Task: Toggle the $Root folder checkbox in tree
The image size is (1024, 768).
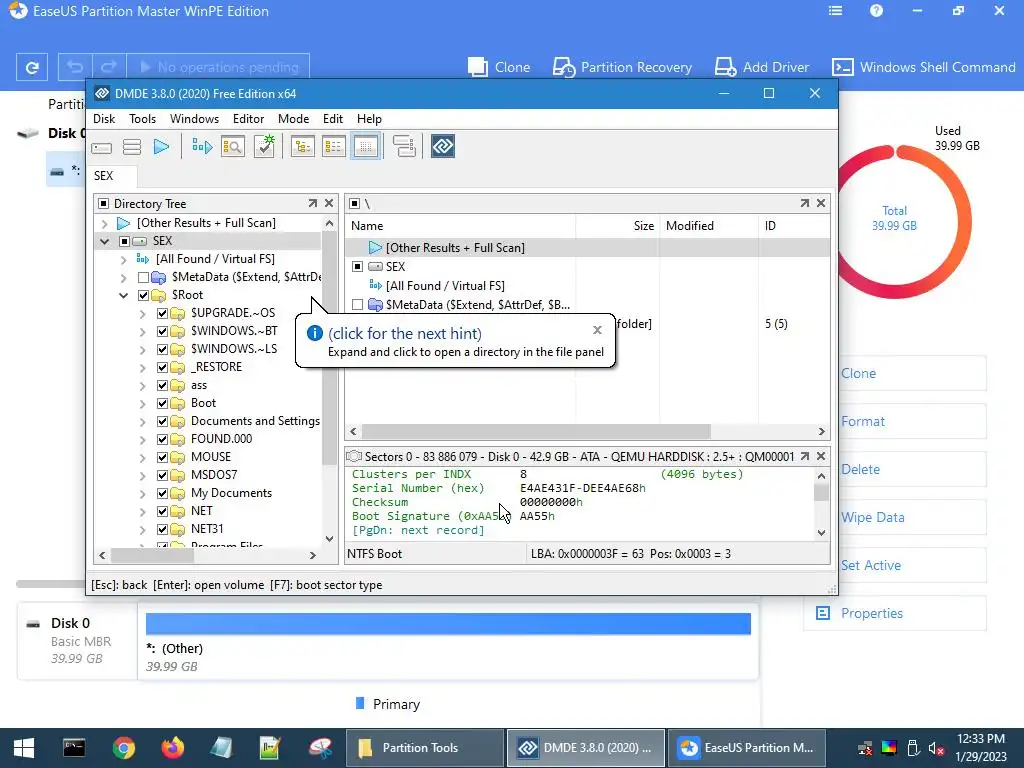Action: [144, 295]
